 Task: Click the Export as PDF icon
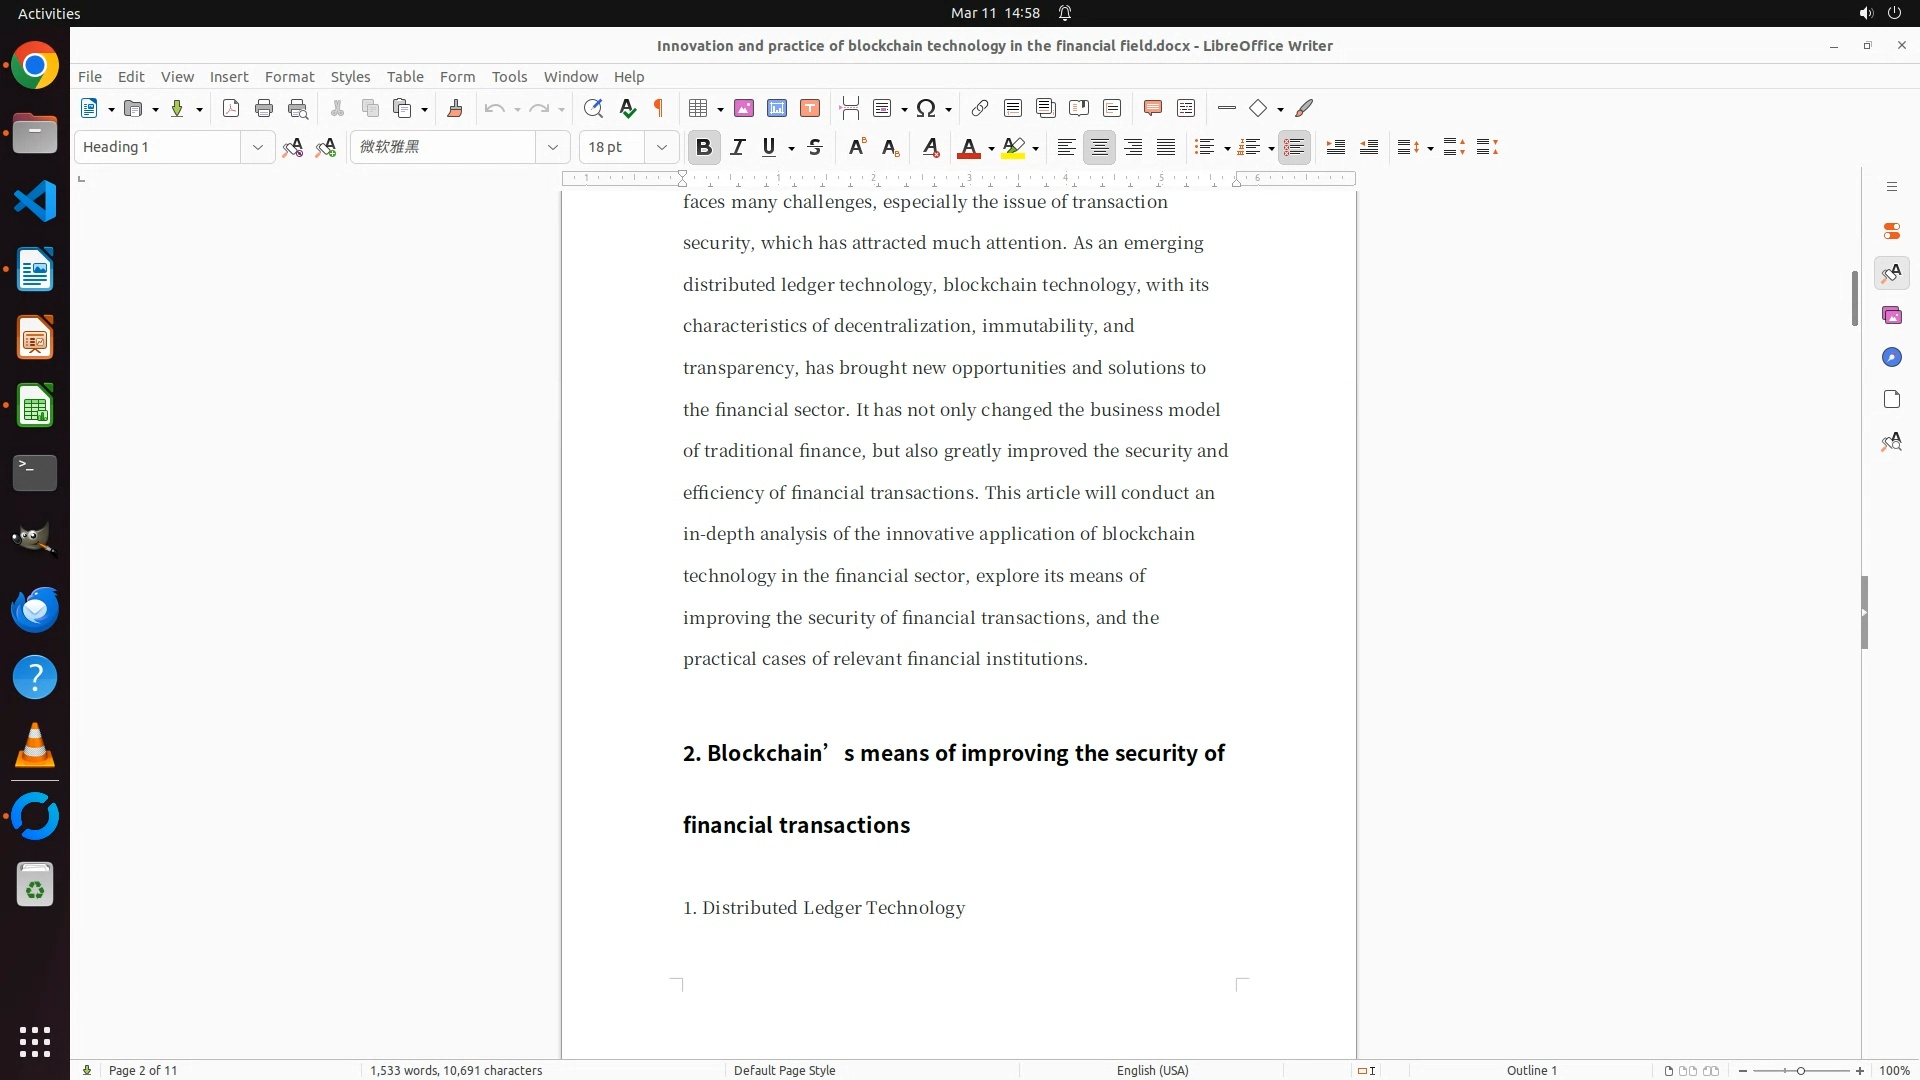[x=231, y=109]
